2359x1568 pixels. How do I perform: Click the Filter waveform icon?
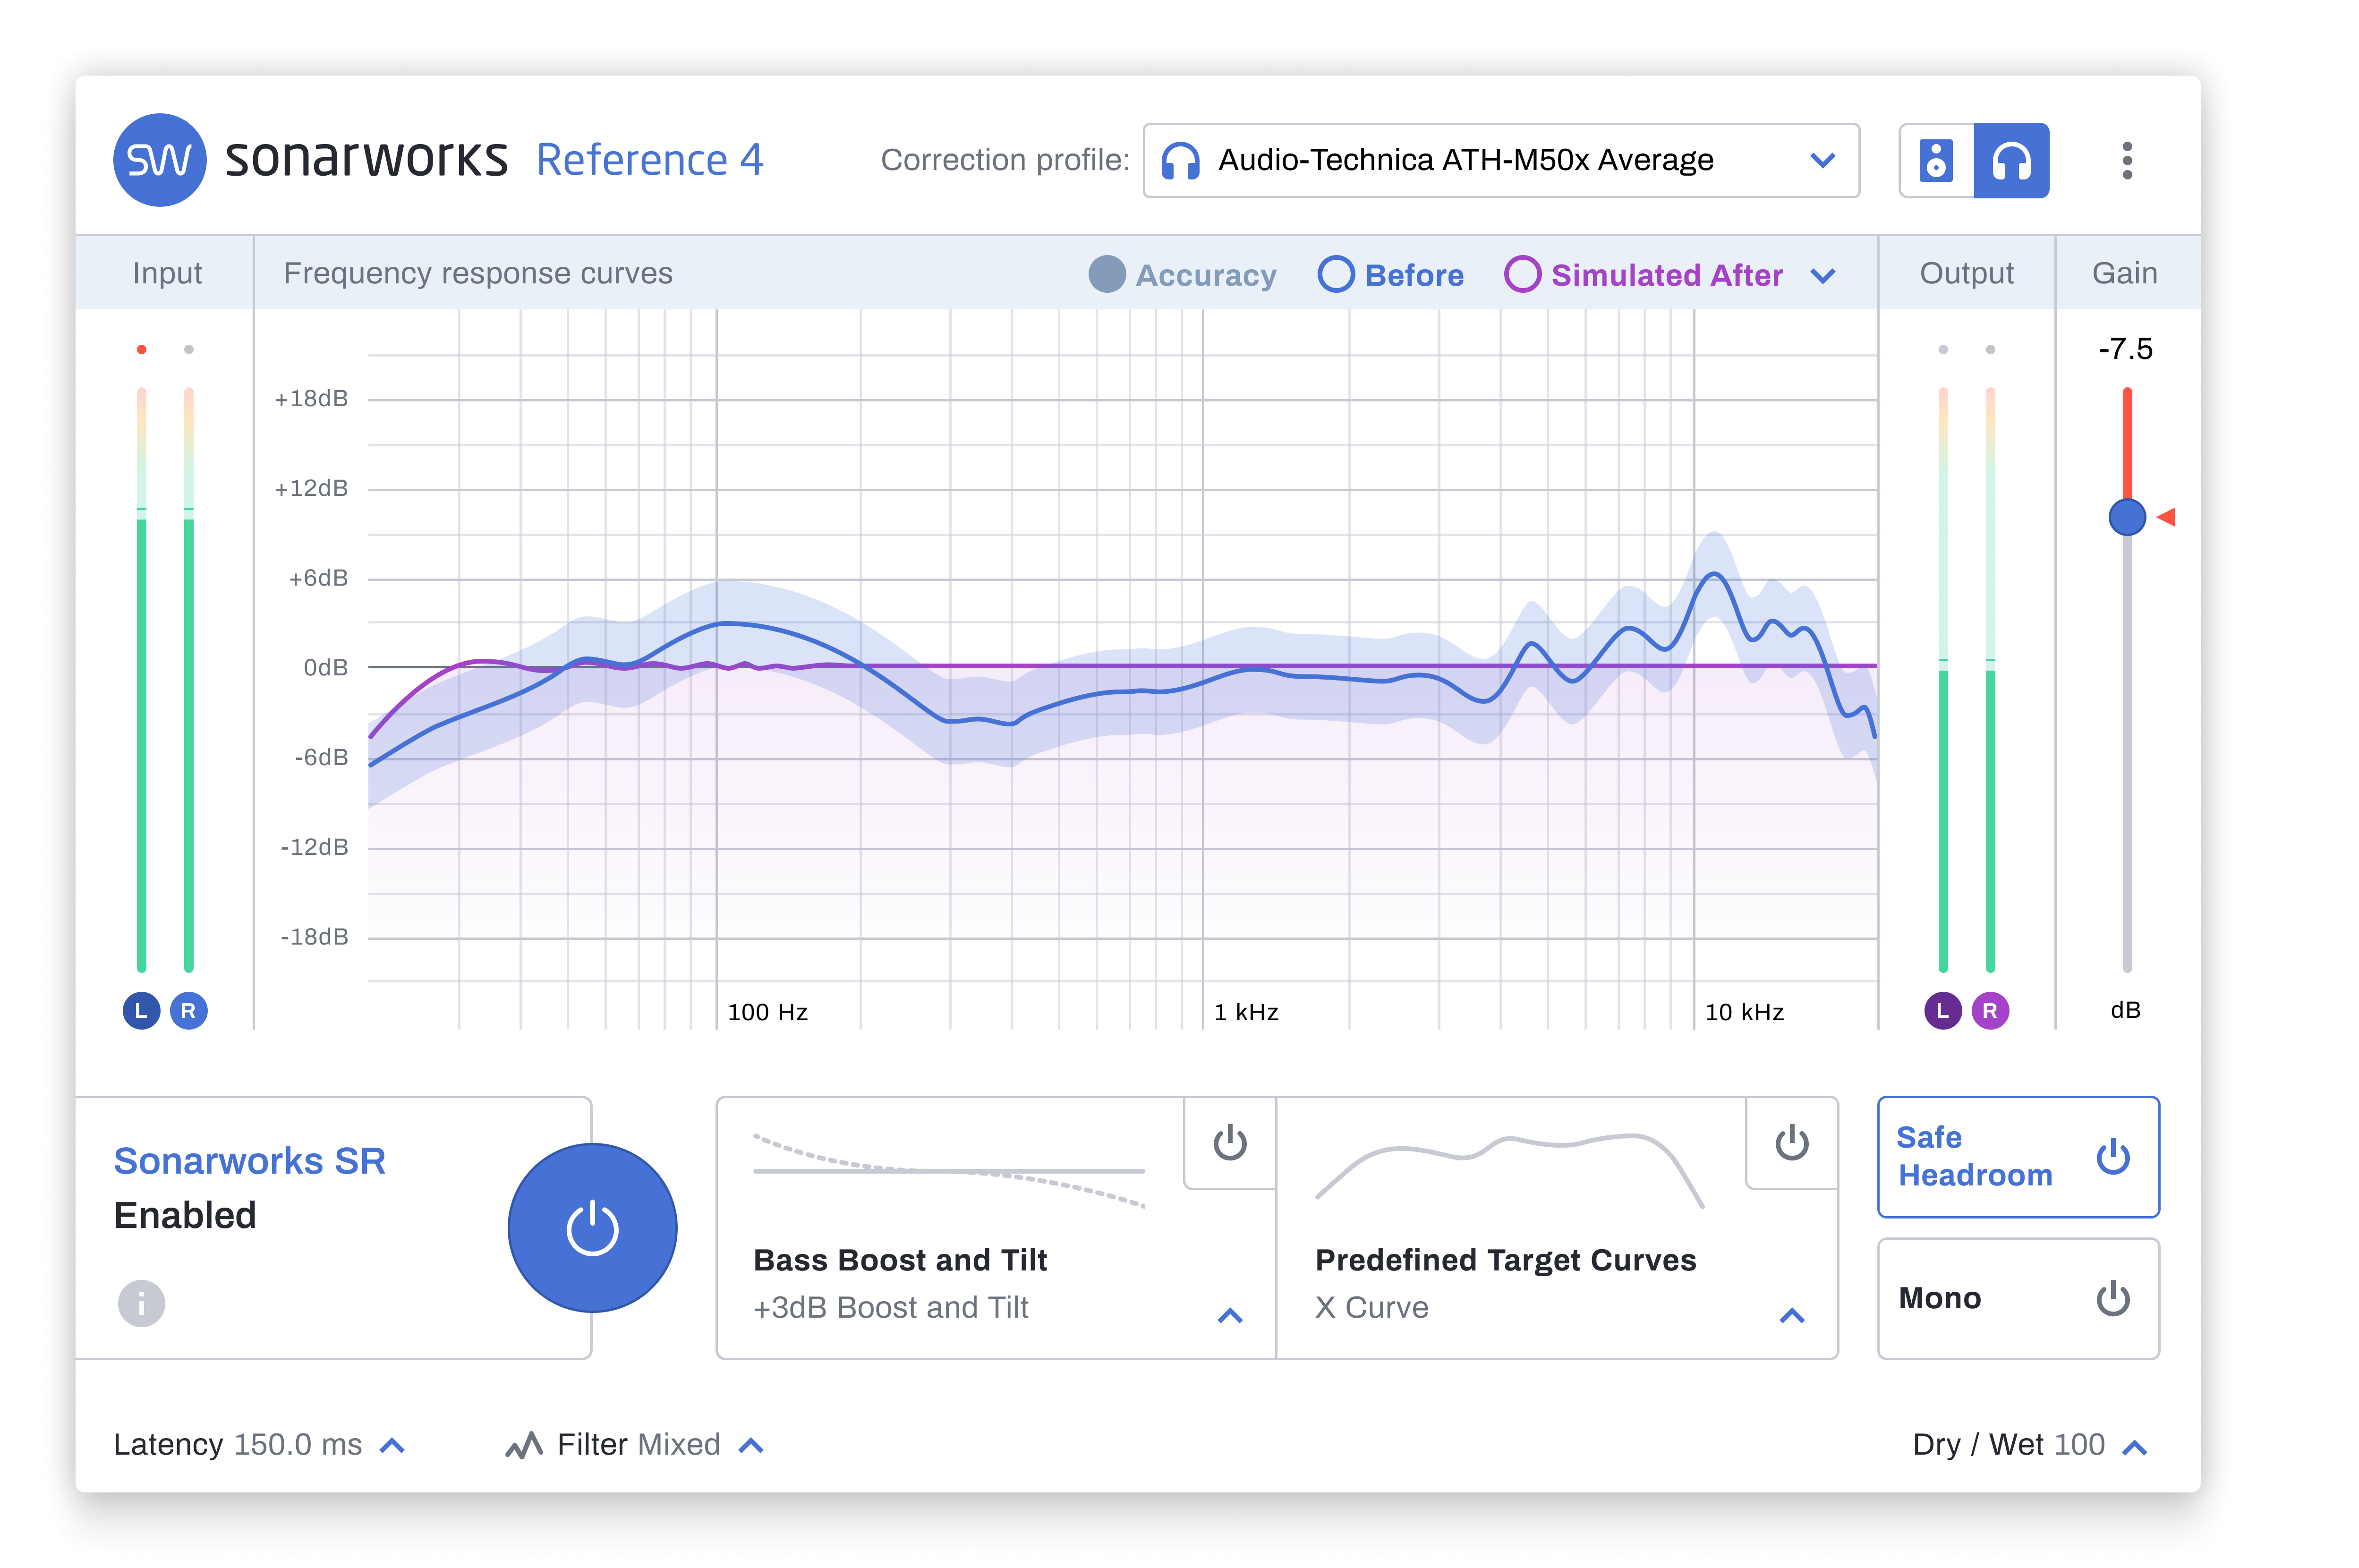click(524, 1445)
